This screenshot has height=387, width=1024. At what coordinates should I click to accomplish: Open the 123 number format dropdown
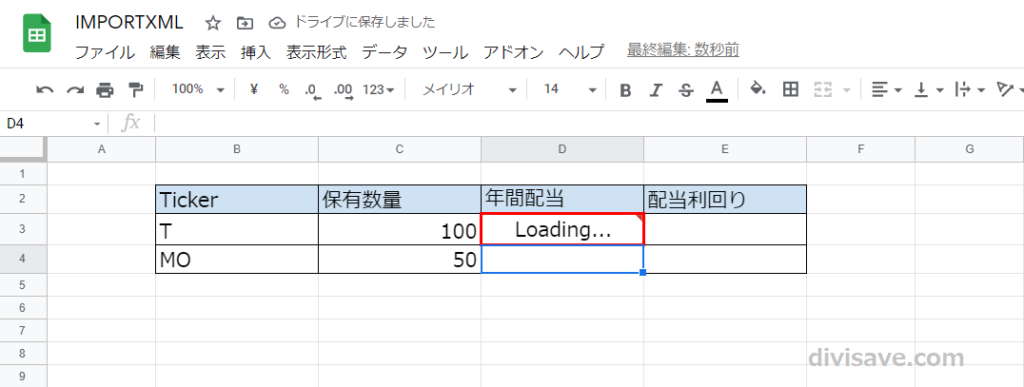[378, 89]
